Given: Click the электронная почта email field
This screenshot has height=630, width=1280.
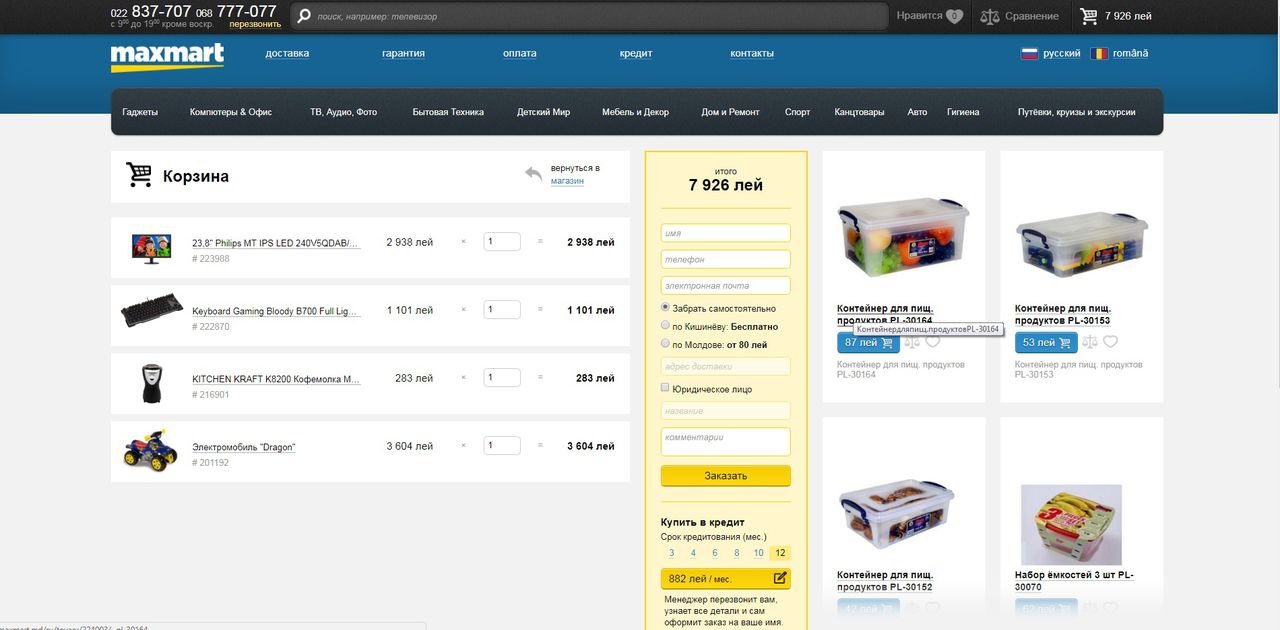Looking at the screenshot, I should click(726, 286).
